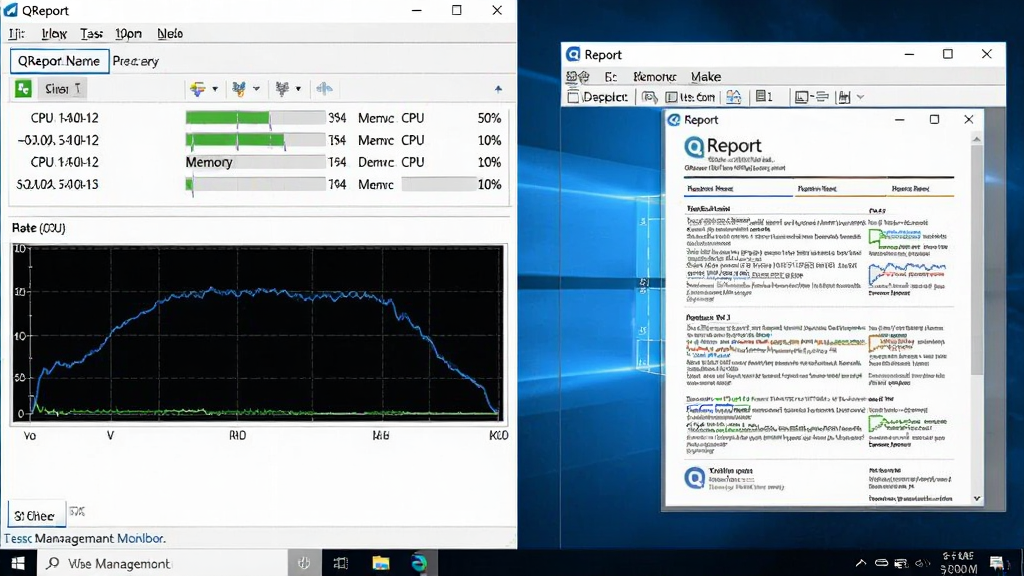Click the multicolor filter icon in QReport toolbar
The width and height of the screenshot is (1024, 576).
click(198, 88)
